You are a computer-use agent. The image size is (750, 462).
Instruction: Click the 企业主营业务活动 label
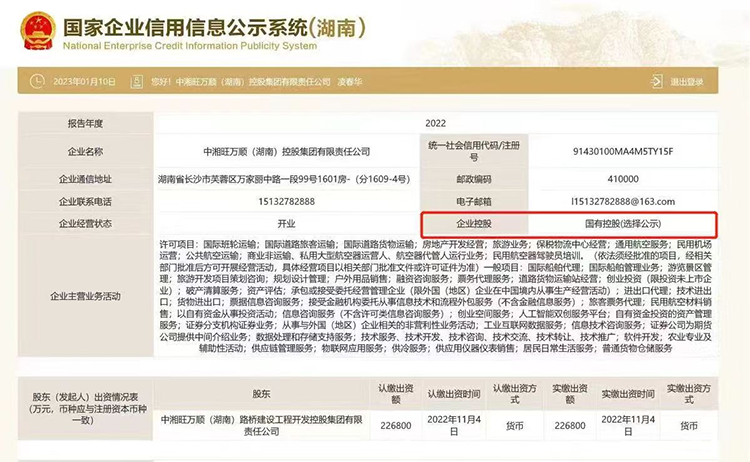(x=85, y=296)
